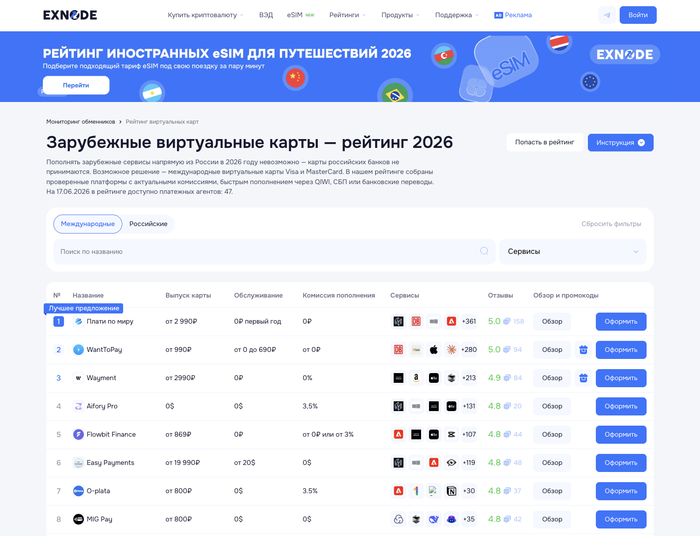Image resolution: width=700 pixels, height=536 pixels.
Task: Click Оформить for O-plata
Action: tap(621, 491)
